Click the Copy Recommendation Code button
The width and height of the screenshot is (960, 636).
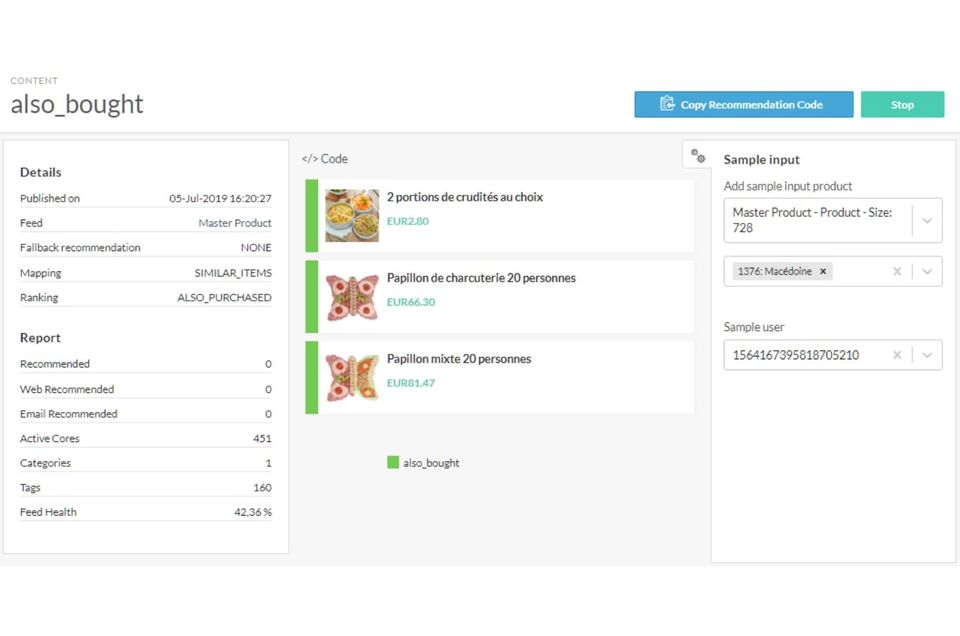(x=743, y=104)
